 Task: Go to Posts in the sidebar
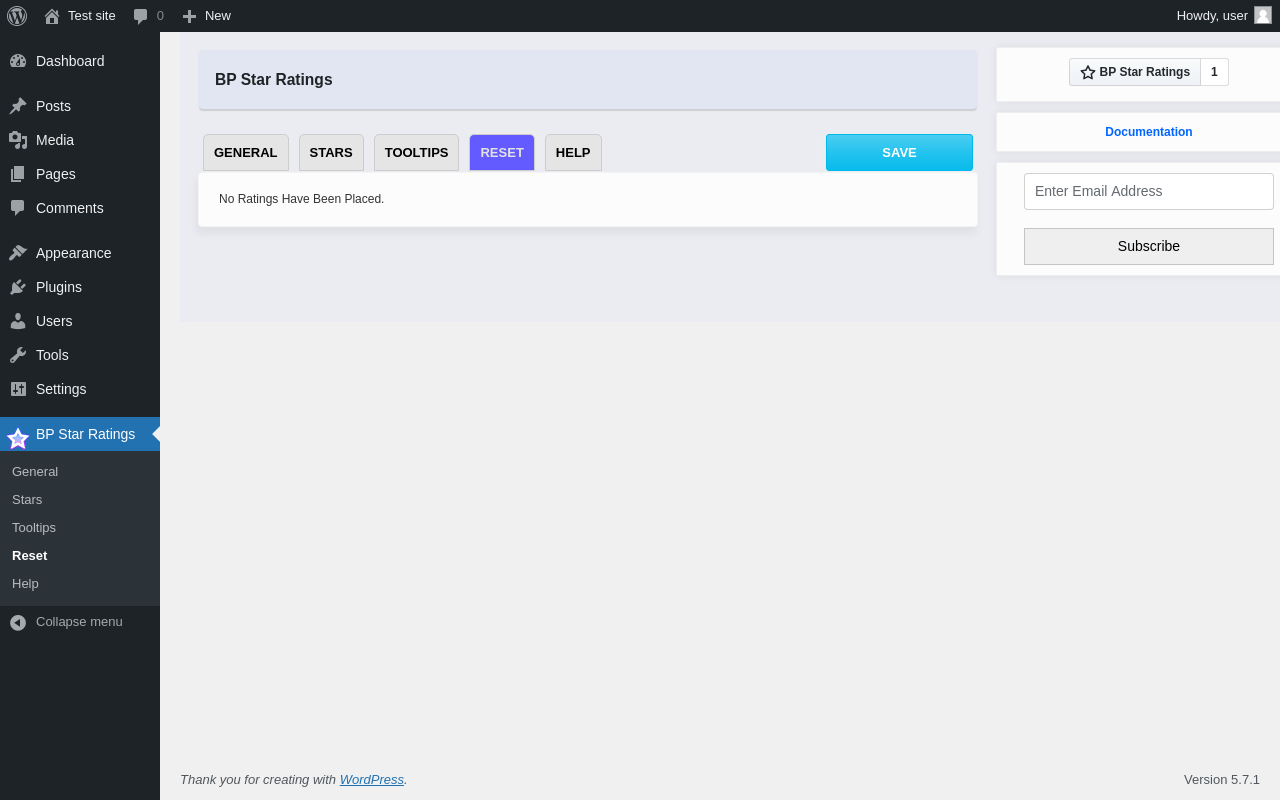click(80, 106)
